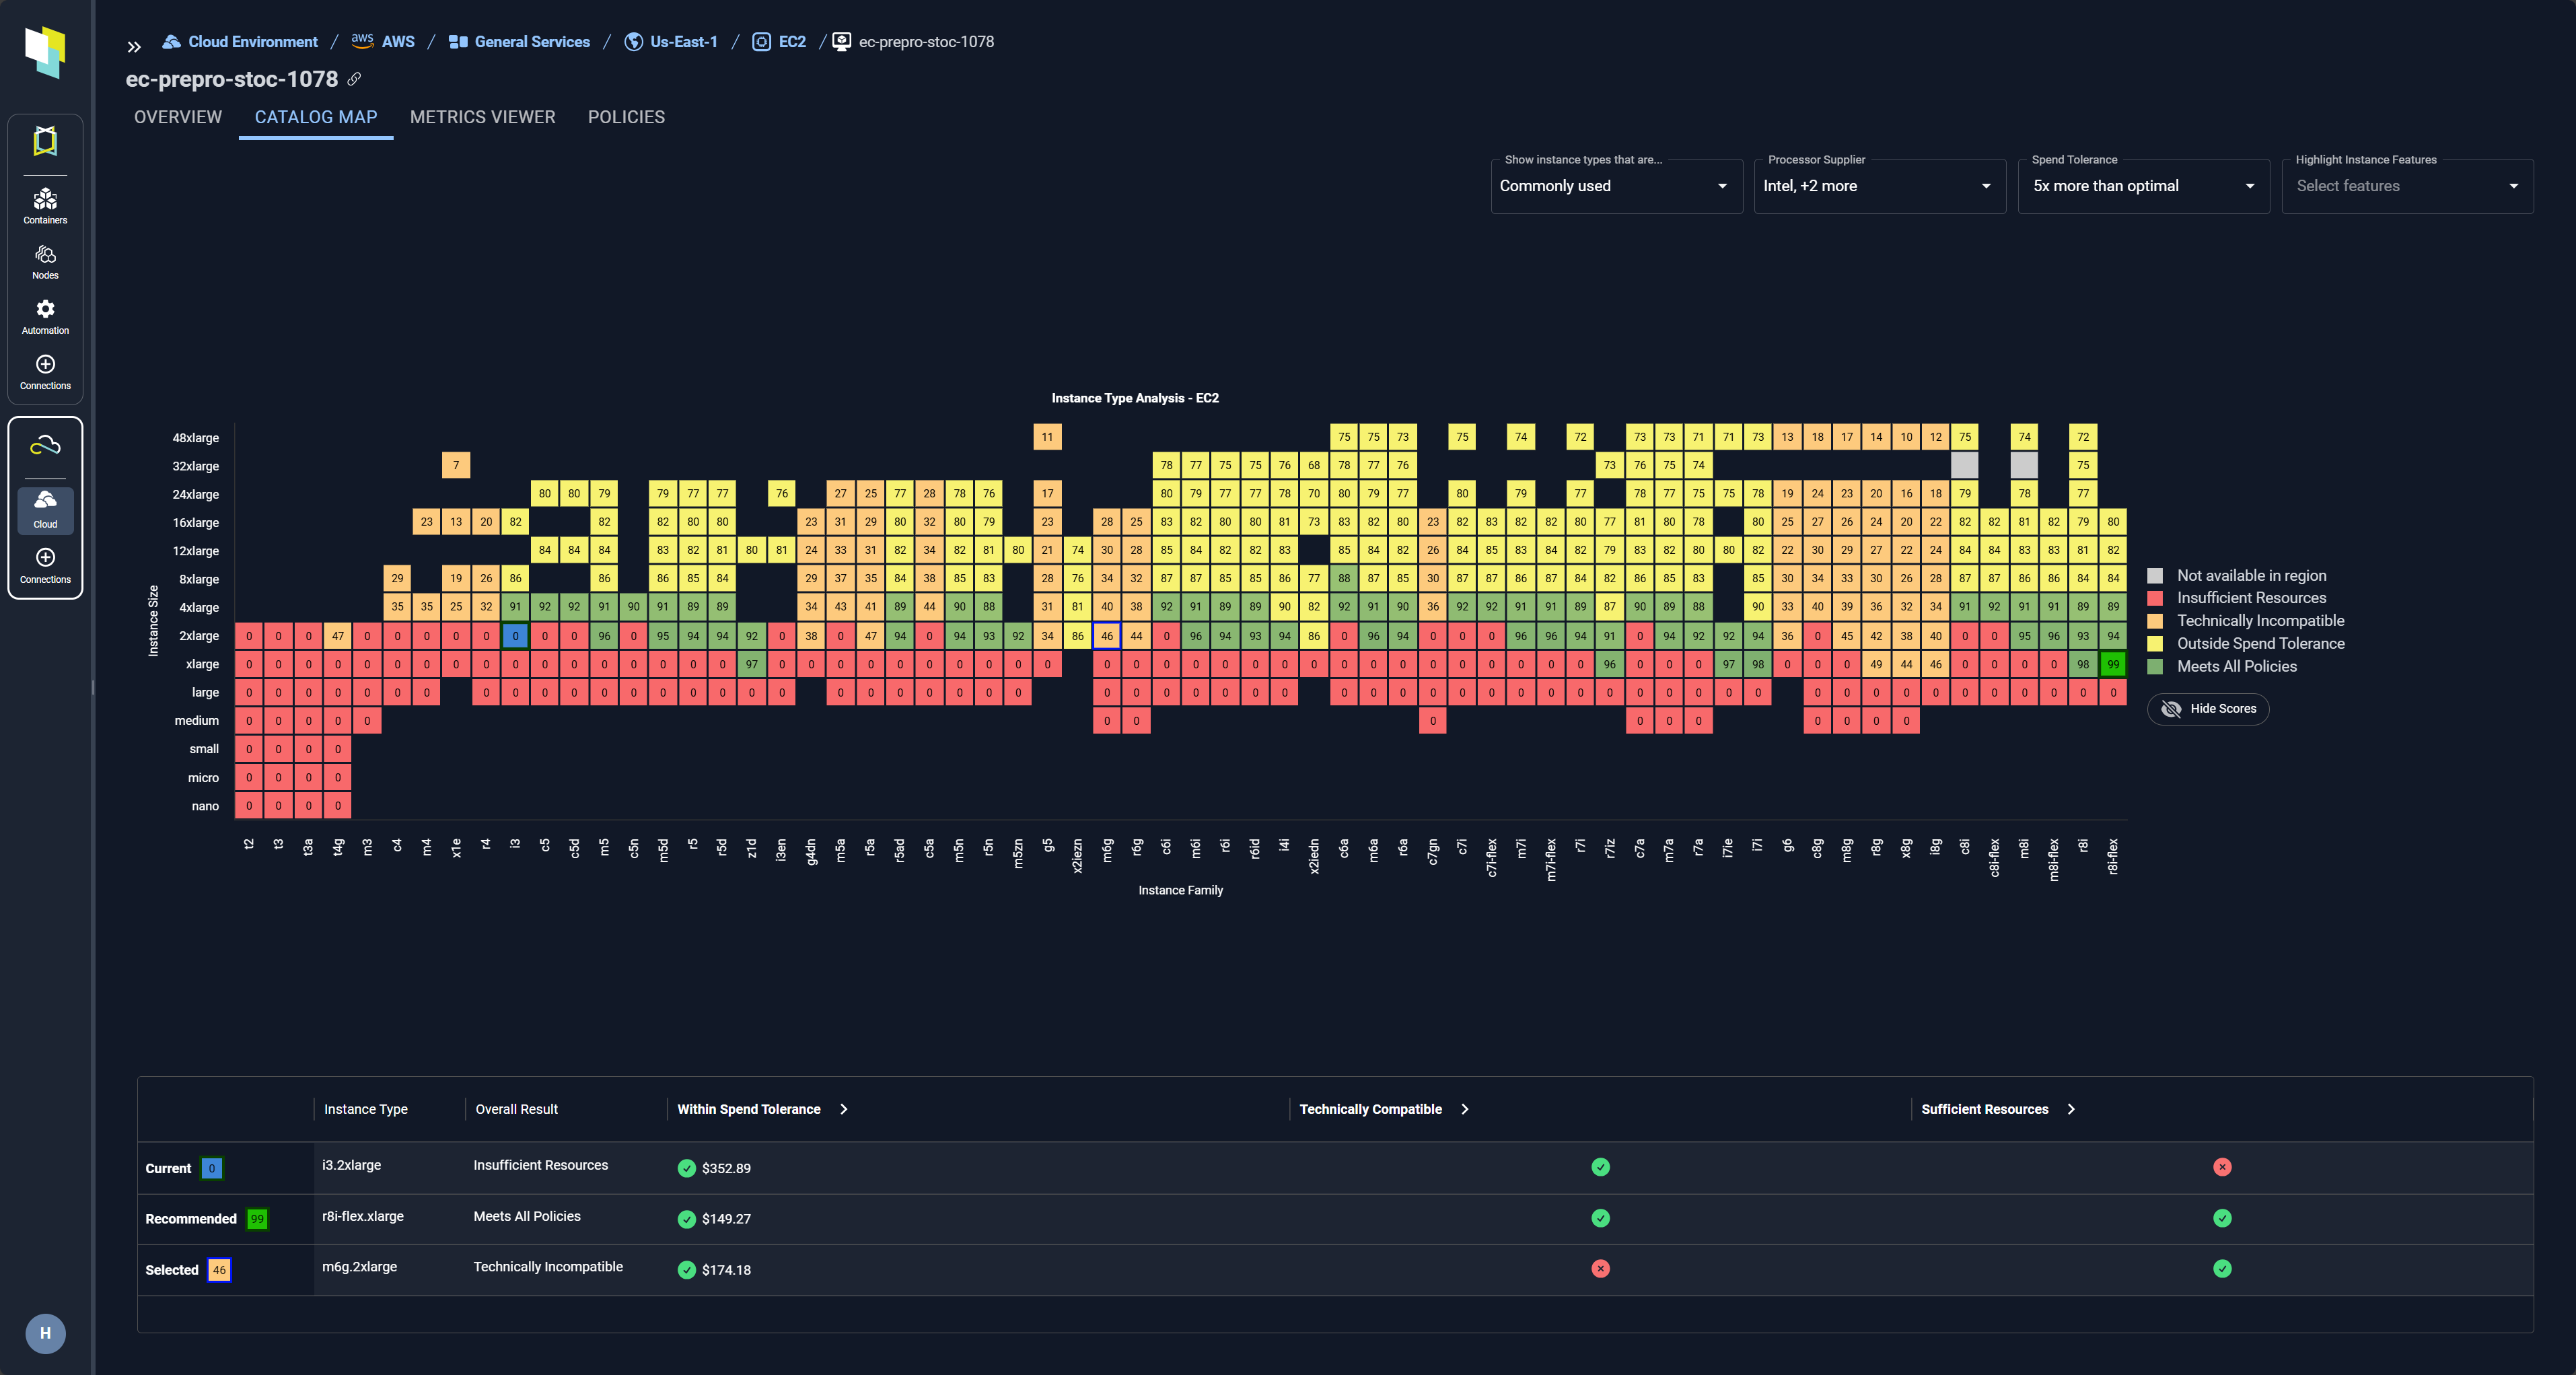The image size is (2576, 1375).
Task: Go to General Services breadcrumb
Action: pyautogui.click(x=531, y=42)
